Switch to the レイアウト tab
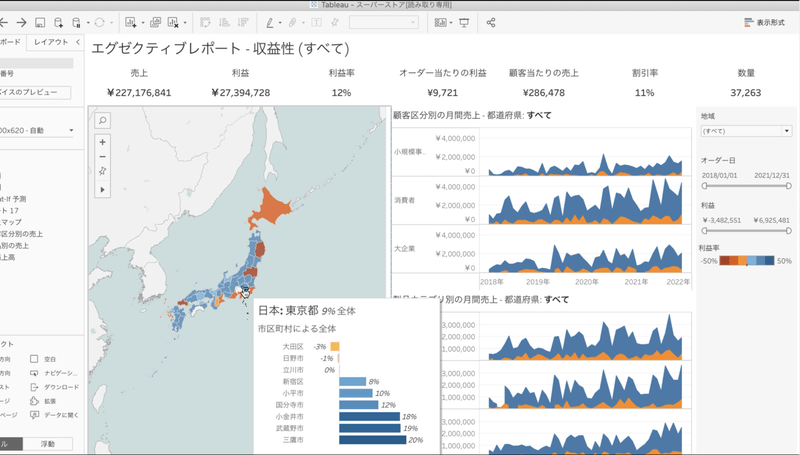 click(51, 42)
